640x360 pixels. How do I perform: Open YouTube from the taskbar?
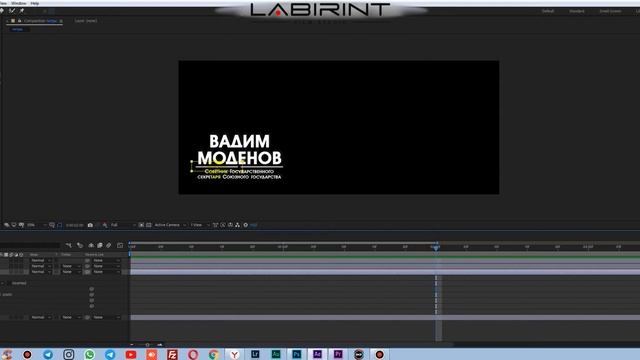pyautogui.click(x=131, y=354)
